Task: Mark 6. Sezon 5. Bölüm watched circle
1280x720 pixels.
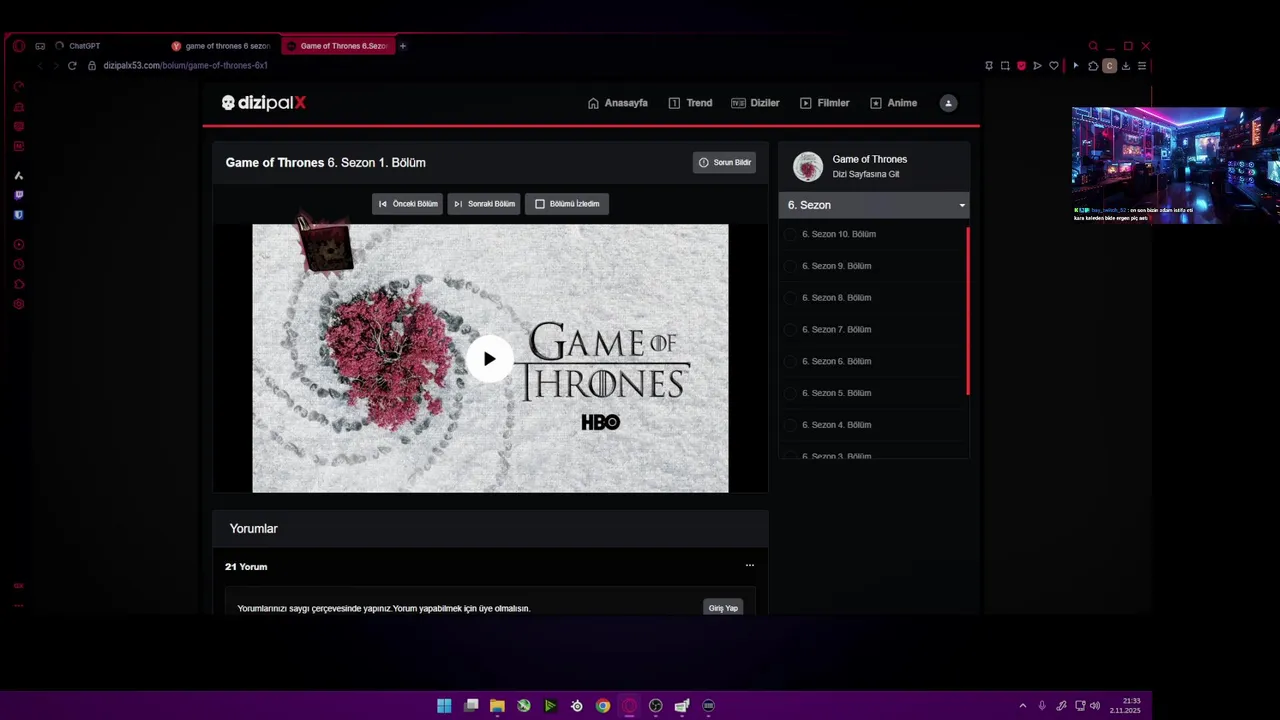Action: (x=790, y=393)
